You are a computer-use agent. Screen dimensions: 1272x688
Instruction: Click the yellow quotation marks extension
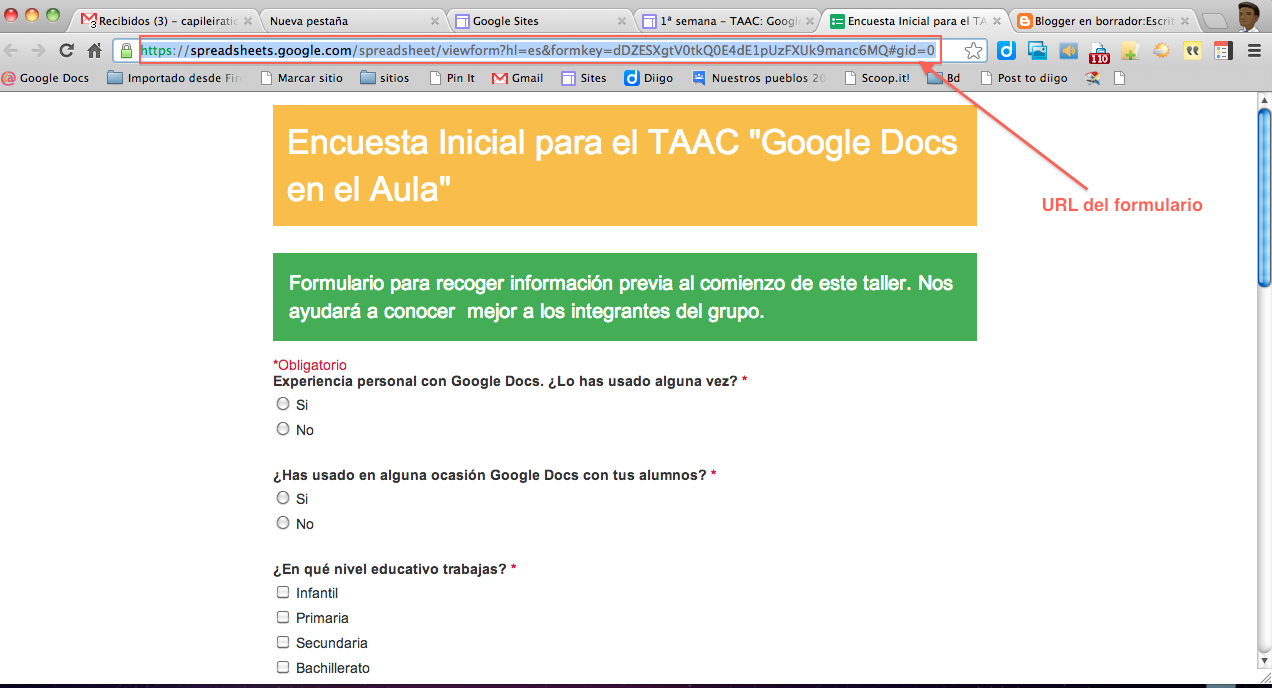click(1192, 50)
